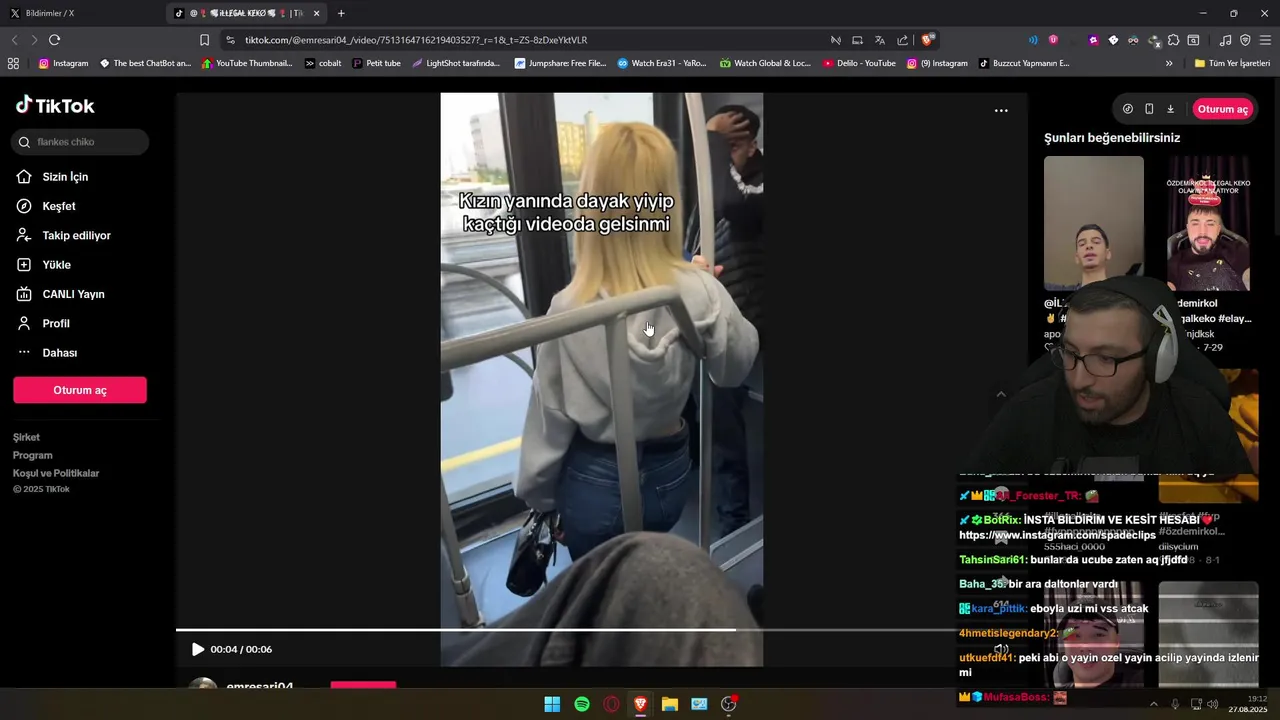1280x720 pixels.
Task: Open the LightShot bookmark
Action: coord(456,63)
